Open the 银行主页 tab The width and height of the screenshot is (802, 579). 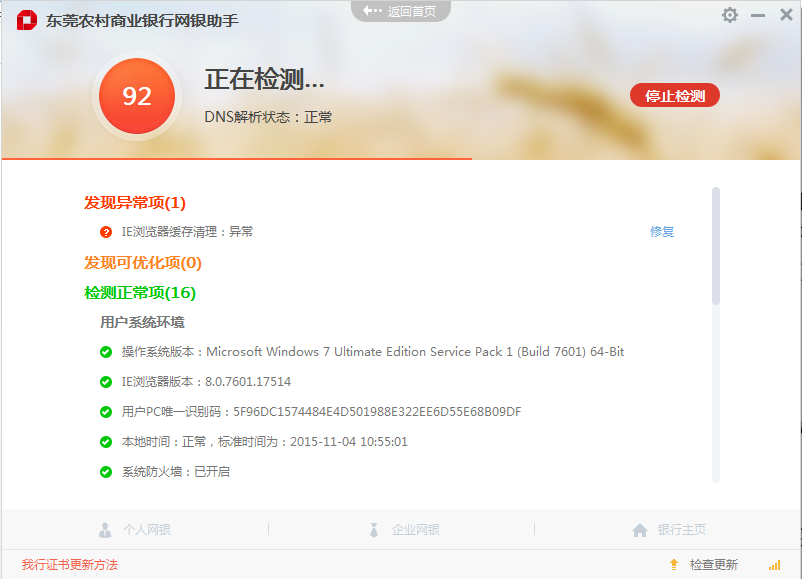(x=670, y=530)
